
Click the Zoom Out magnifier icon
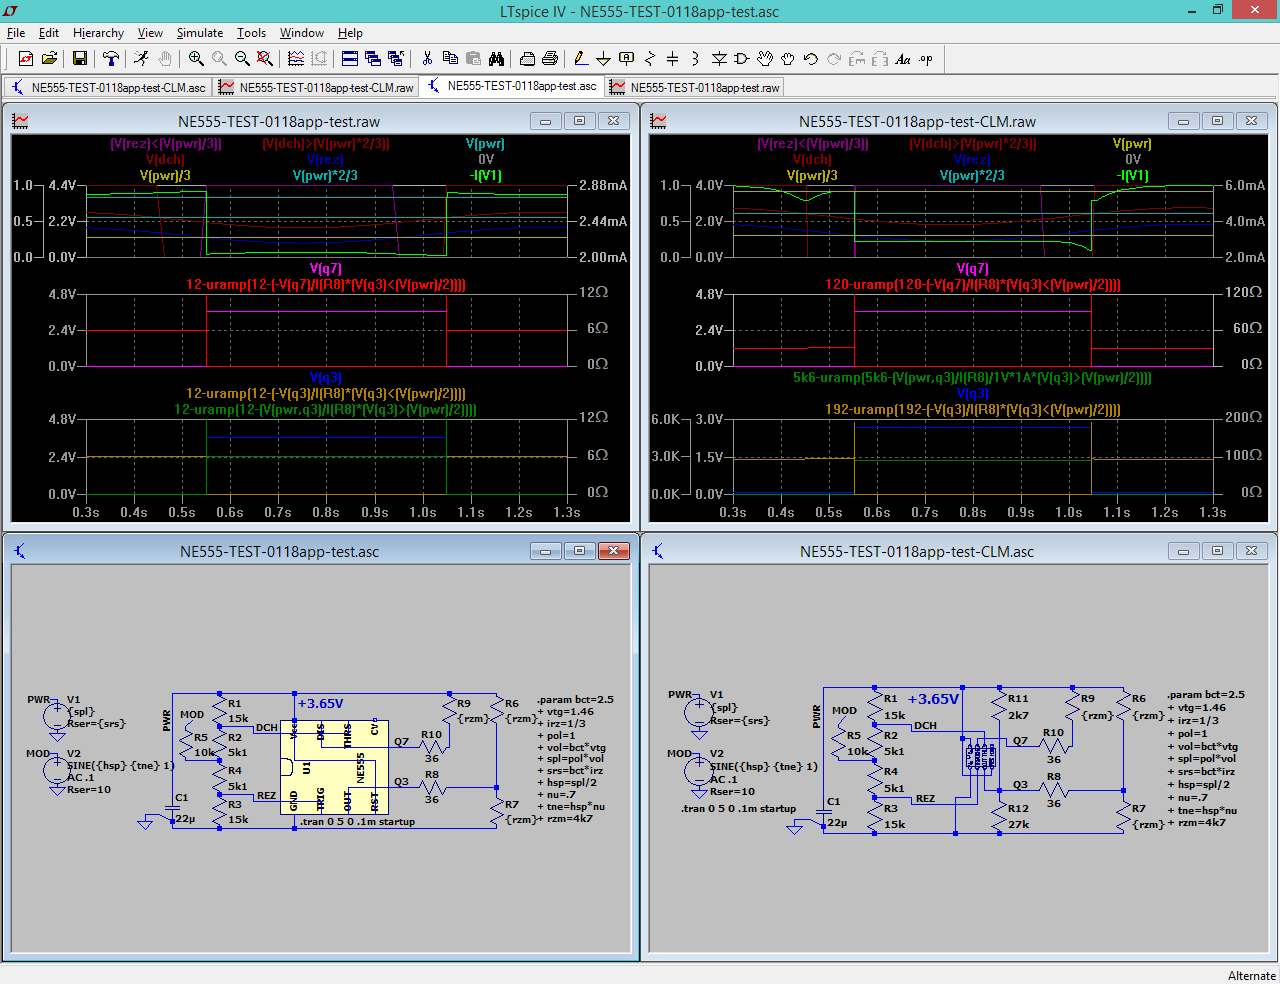point(242,59)
